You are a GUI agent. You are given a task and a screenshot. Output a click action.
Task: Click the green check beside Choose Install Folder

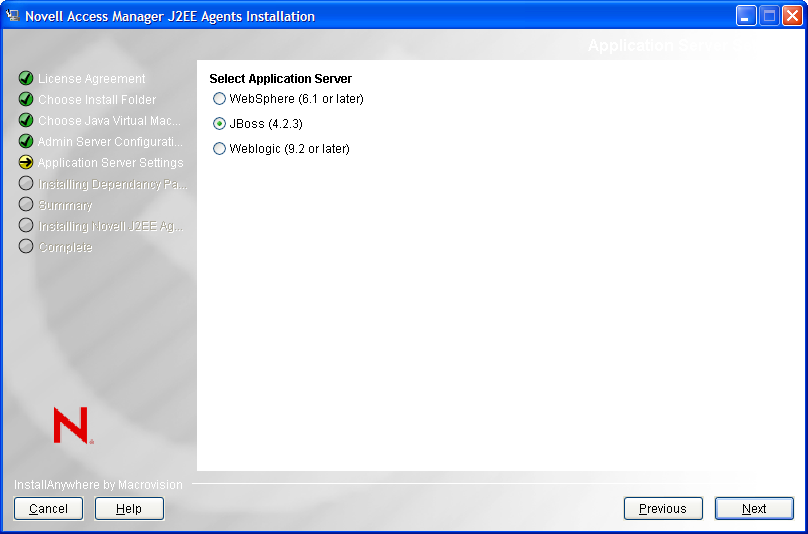(26, 99)
